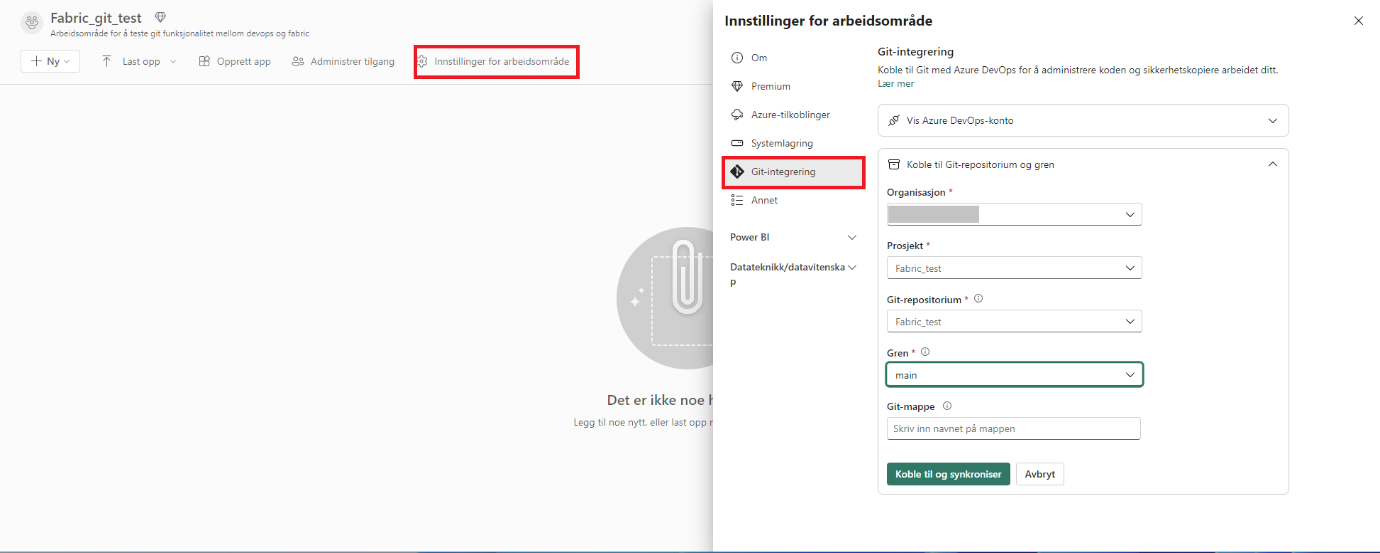Click the info icon beside Git-mappe
Image resolution: width=1380 pixels, height=553 pixels.
pyautogui.click(x=947, y=406)
